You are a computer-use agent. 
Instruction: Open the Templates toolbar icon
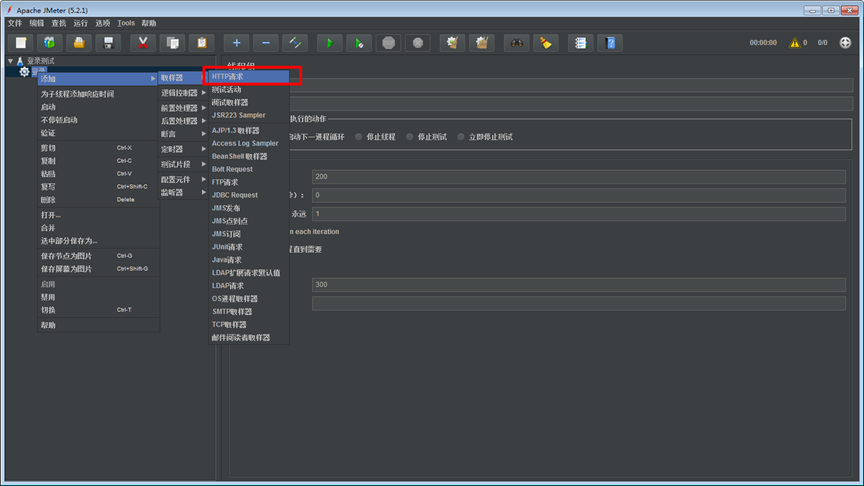pos(50,42)
